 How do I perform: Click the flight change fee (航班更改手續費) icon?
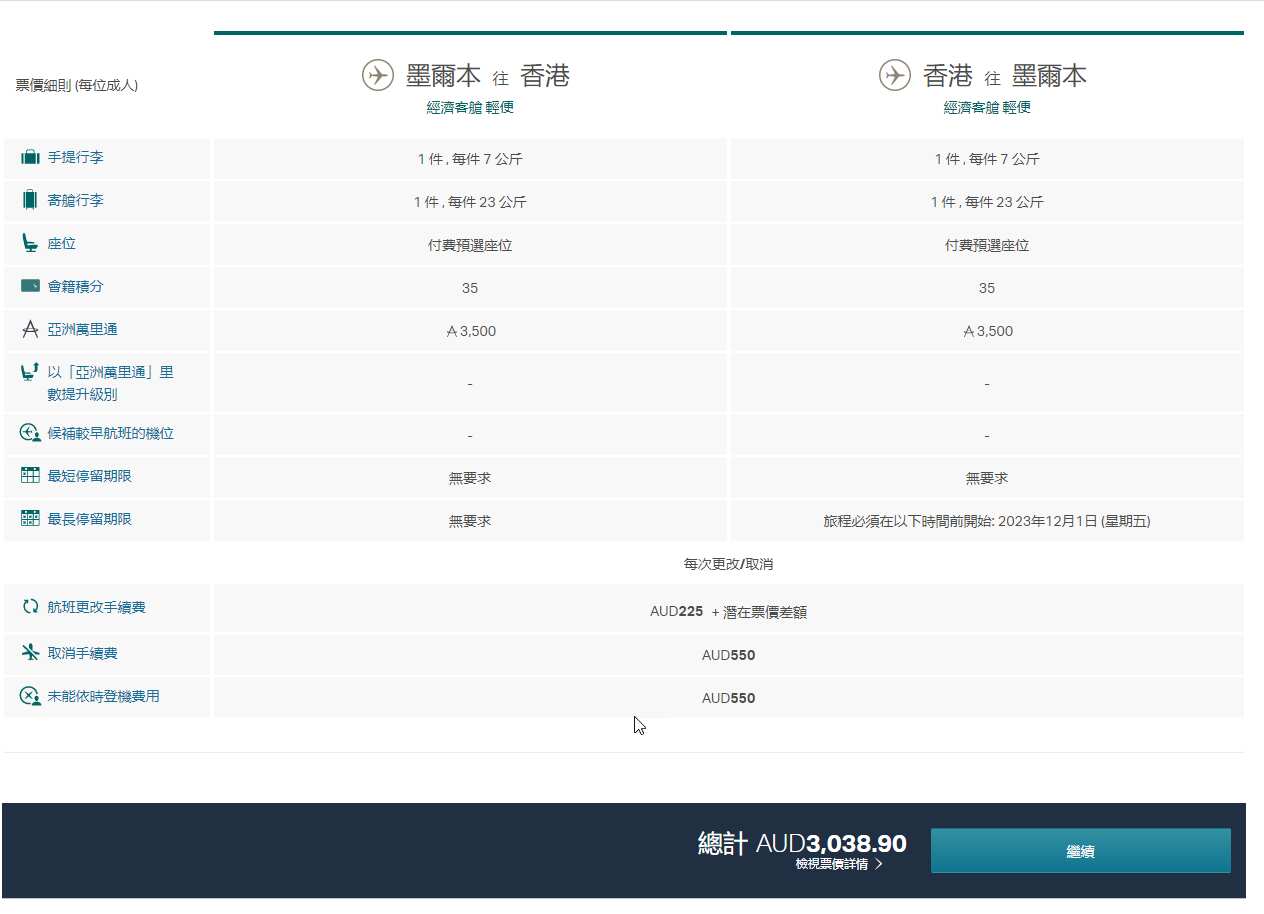(30, 607)
